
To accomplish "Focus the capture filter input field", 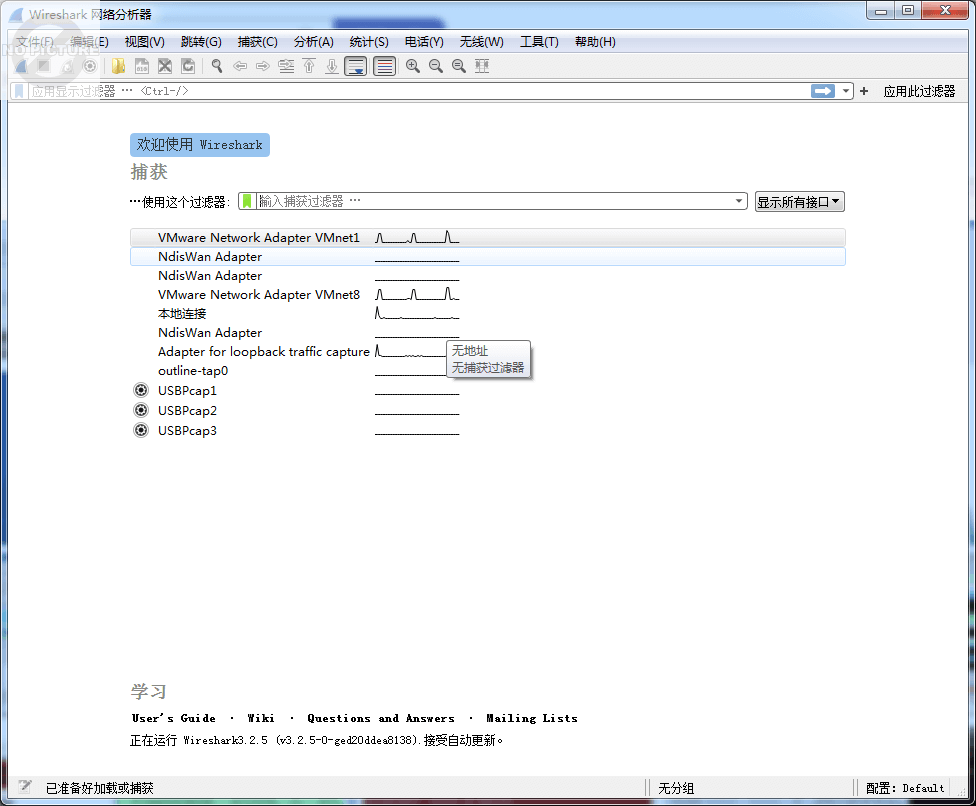I will [x=494, y=201].
